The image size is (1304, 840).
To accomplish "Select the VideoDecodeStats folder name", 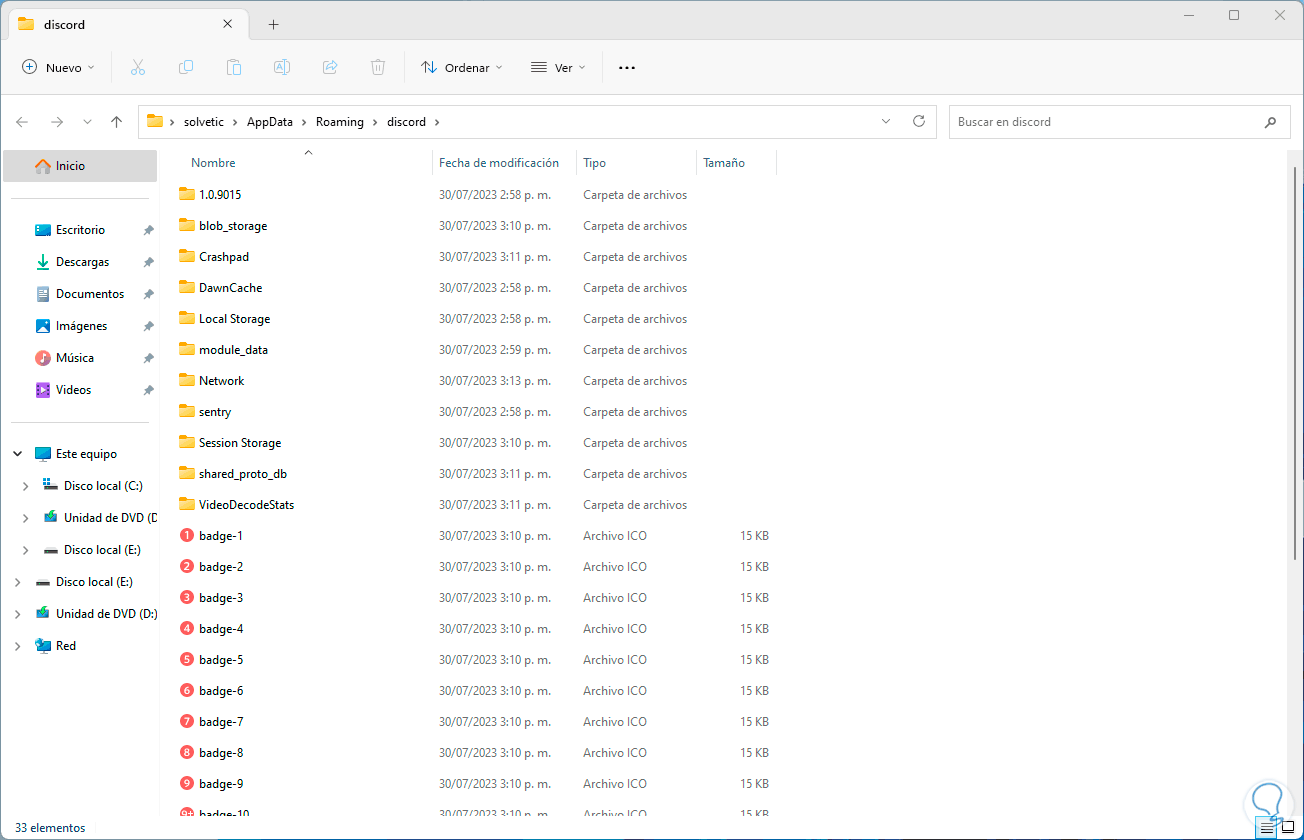I will point(246,505).
